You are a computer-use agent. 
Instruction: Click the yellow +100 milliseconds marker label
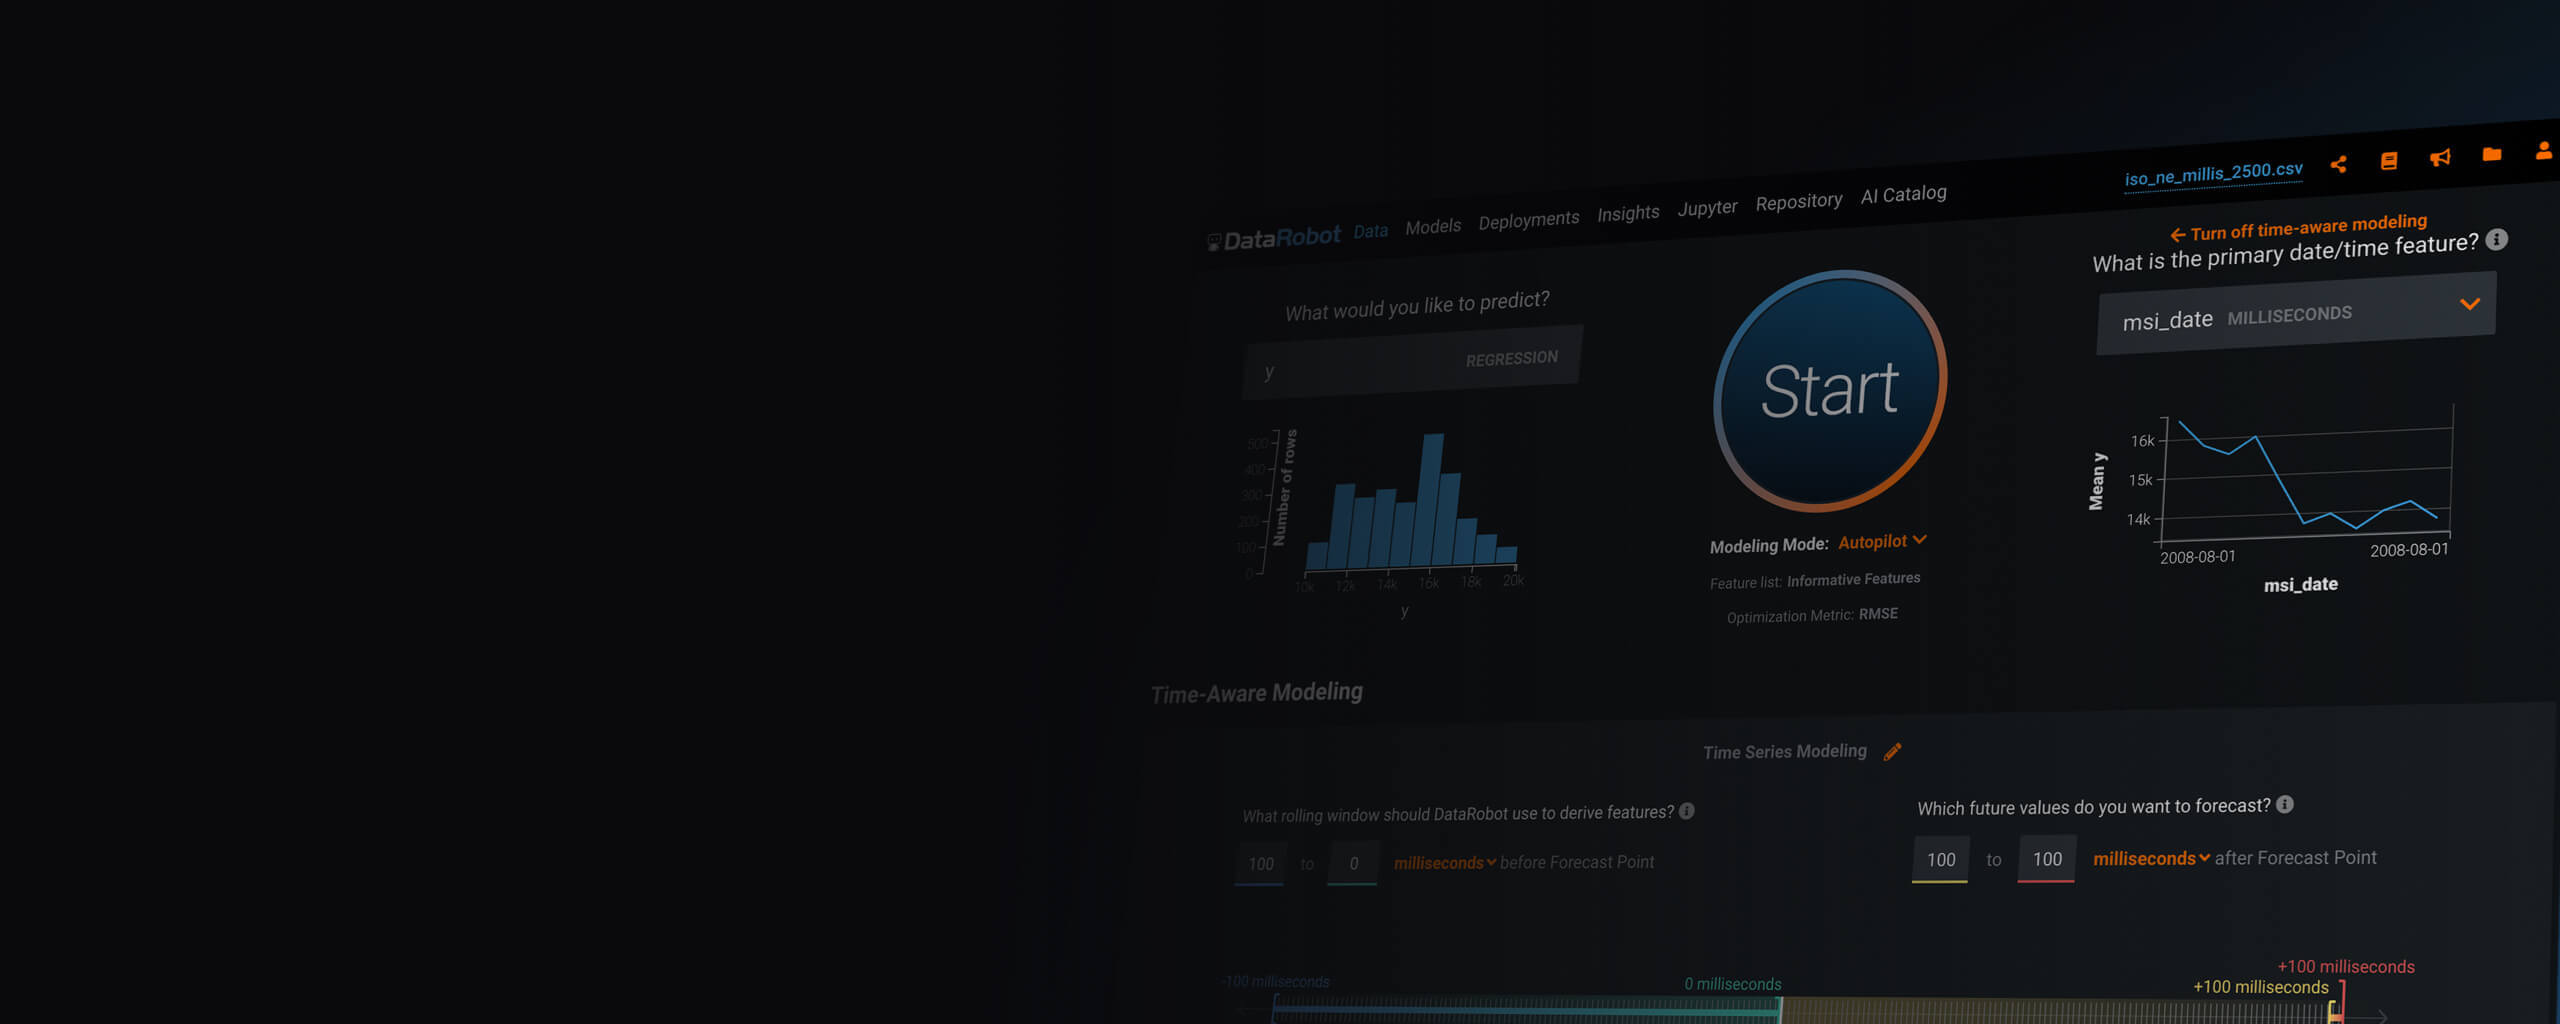tap(2261, 987)
